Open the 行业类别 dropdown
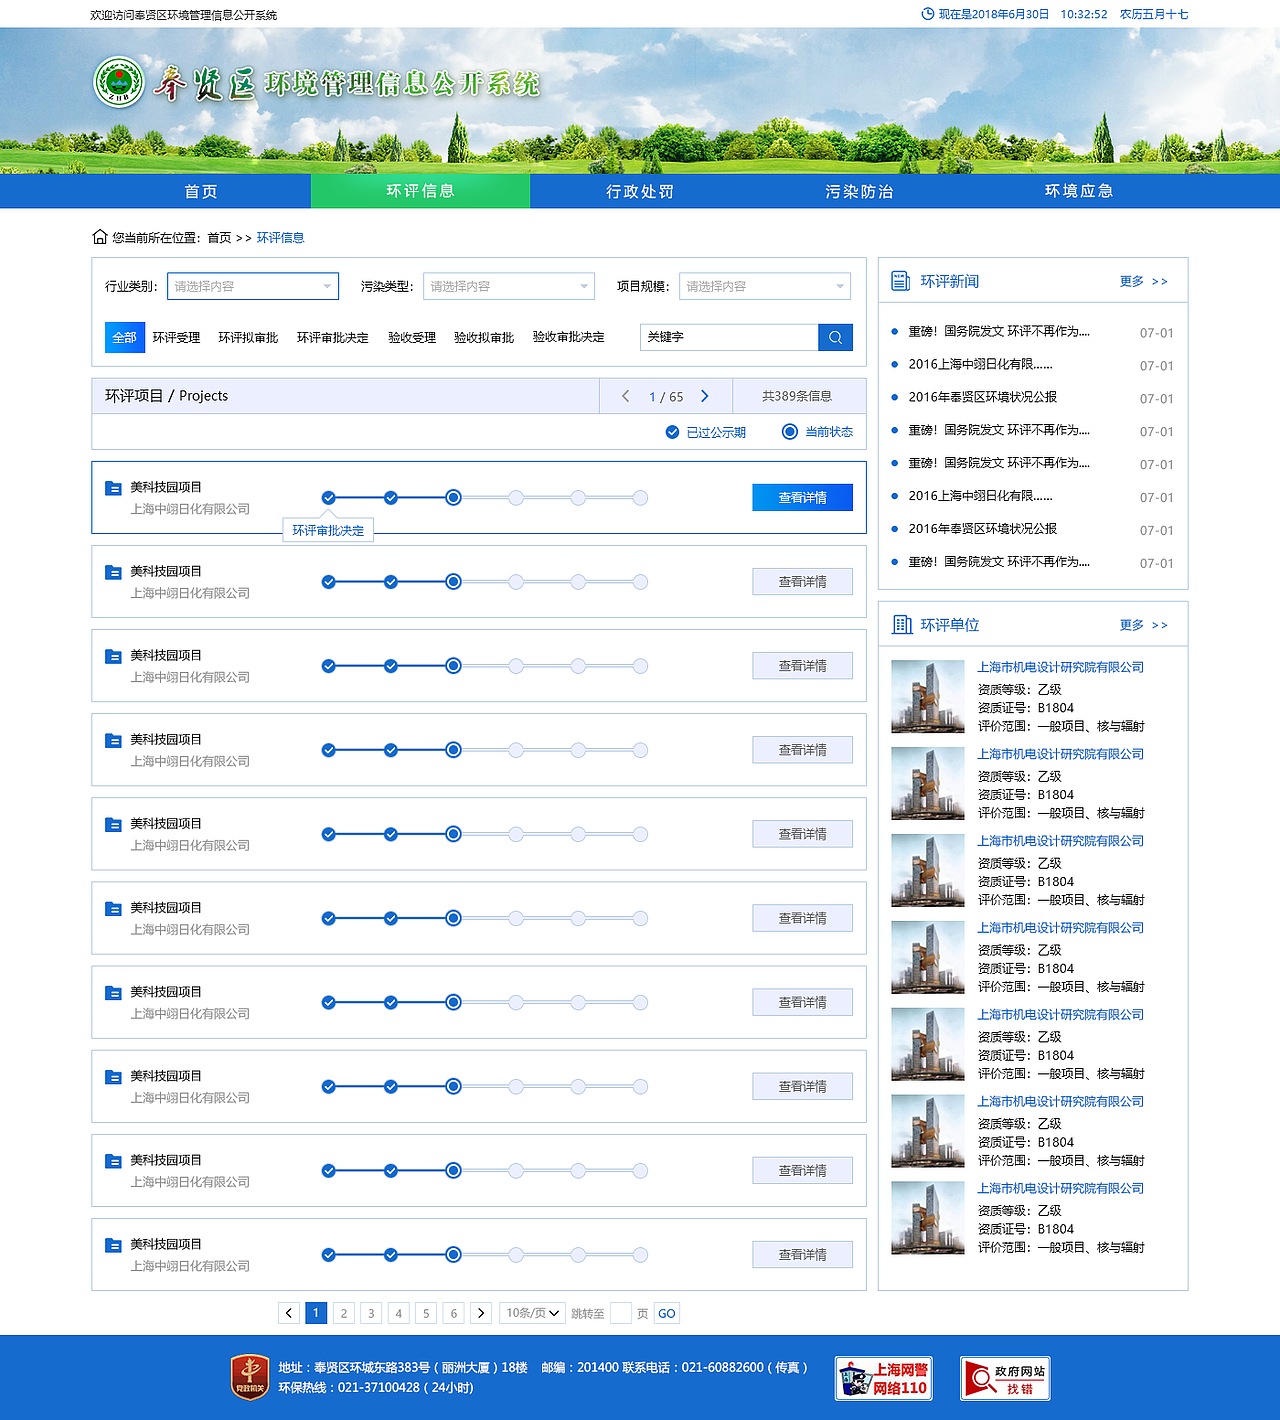Image resolution: width=1280 pixels, height=1420 pixels. tap(253, 286)
